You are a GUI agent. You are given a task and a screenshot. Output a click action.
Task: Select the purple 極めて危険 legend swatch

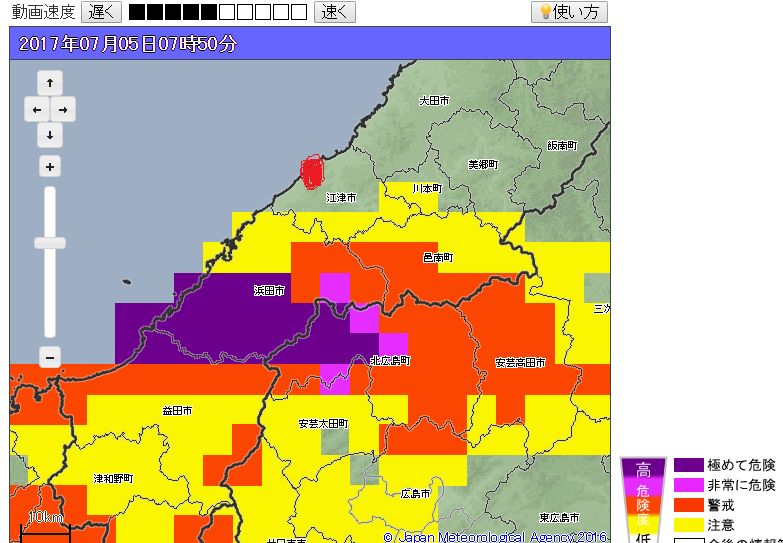tap(689, 465)
